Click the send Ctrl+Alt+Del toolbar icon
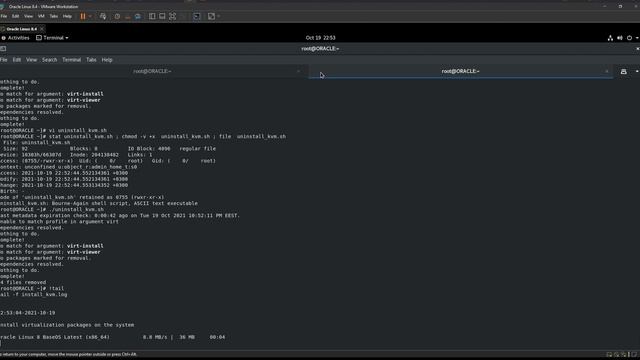Image resolution: width=640 pixels, height=360 pixels. tap(103, 16)
